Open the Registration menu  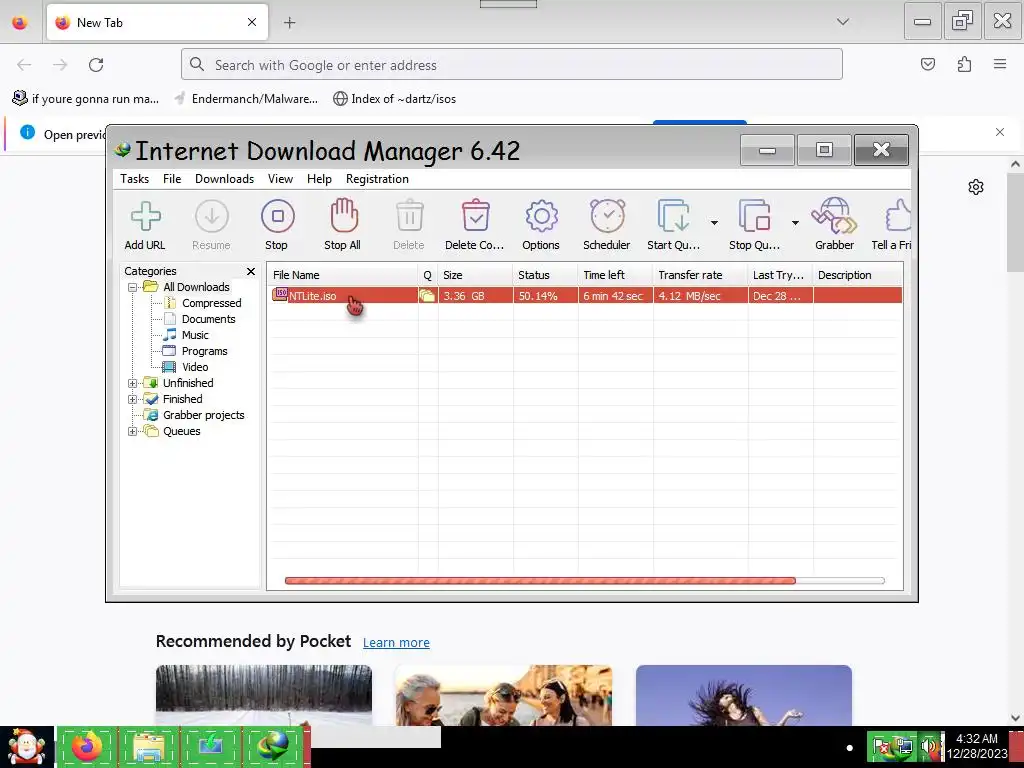377,179
